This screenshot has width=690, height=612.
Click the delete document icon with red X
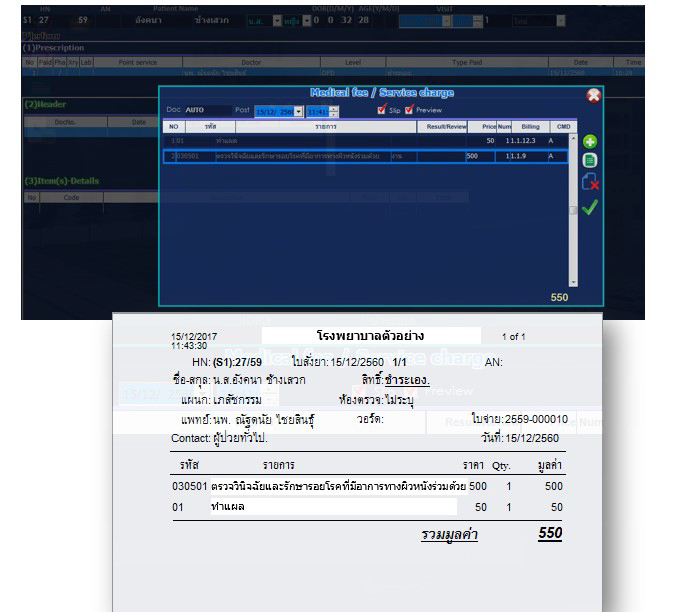[590, 182]
